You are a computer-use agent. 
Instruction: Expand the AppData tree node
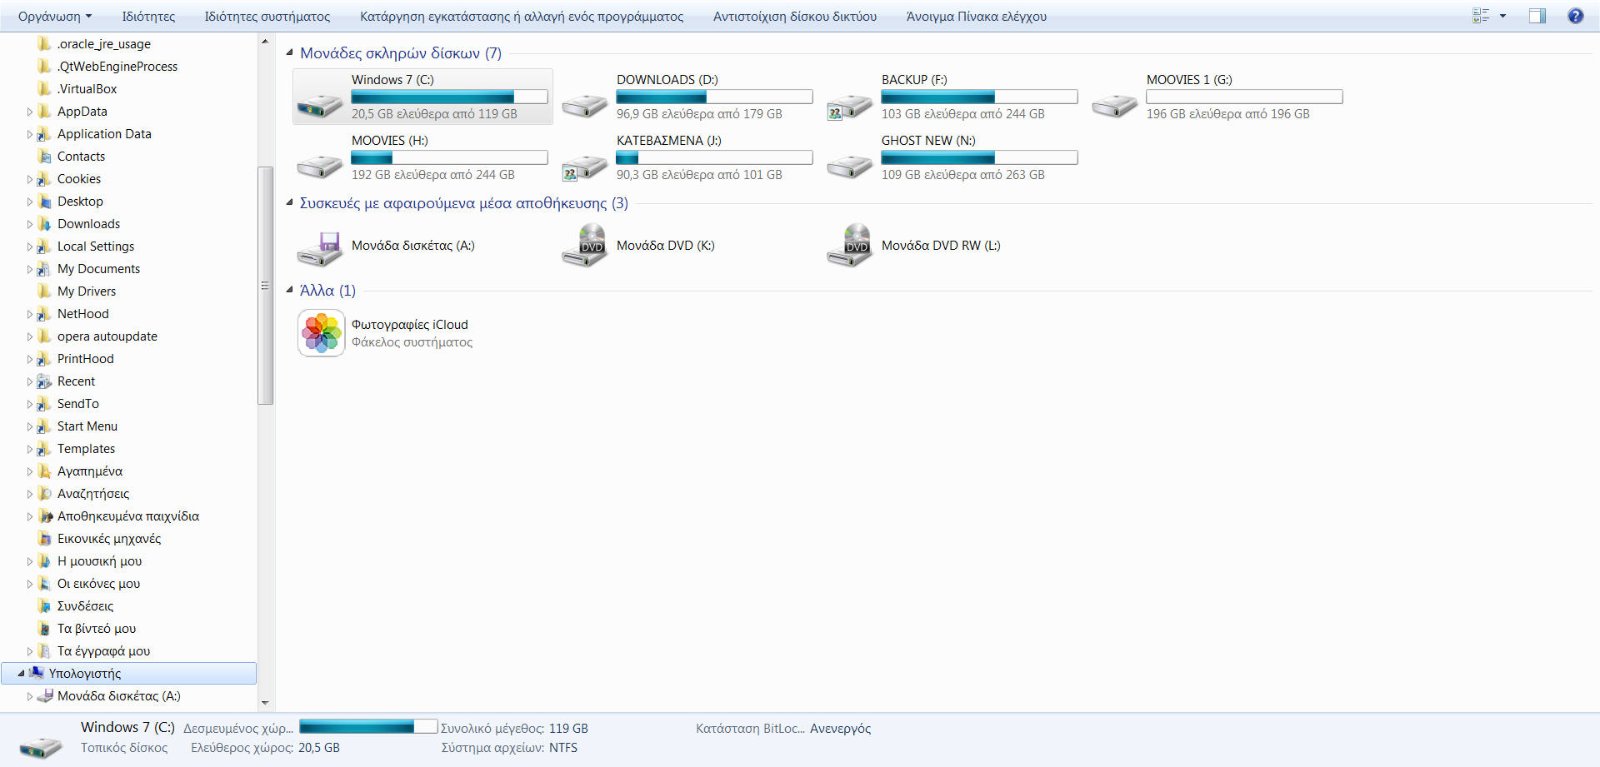(29, 112)
